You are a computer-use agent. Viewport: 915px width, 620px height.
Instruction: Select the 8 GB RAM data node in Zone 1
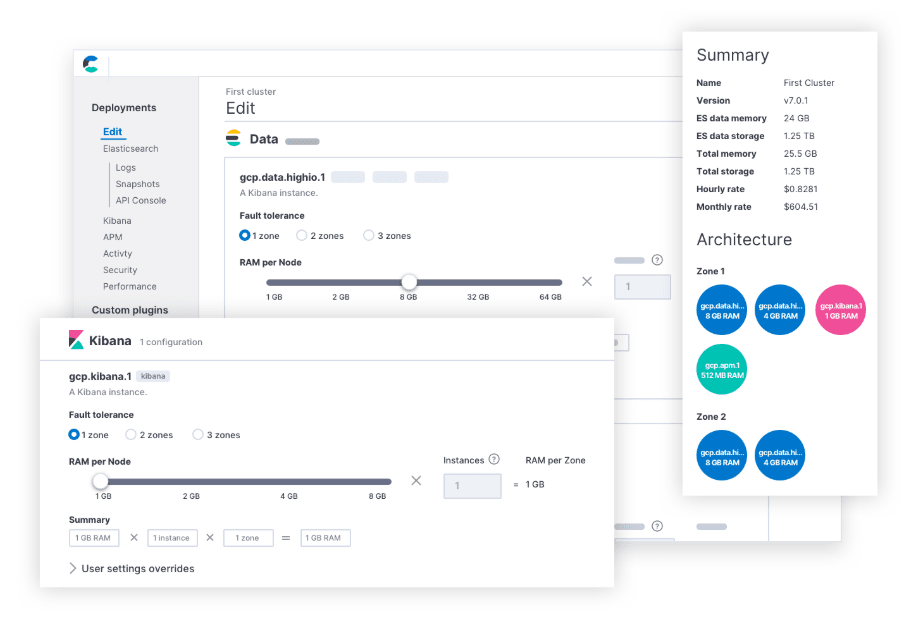point(722,310)
